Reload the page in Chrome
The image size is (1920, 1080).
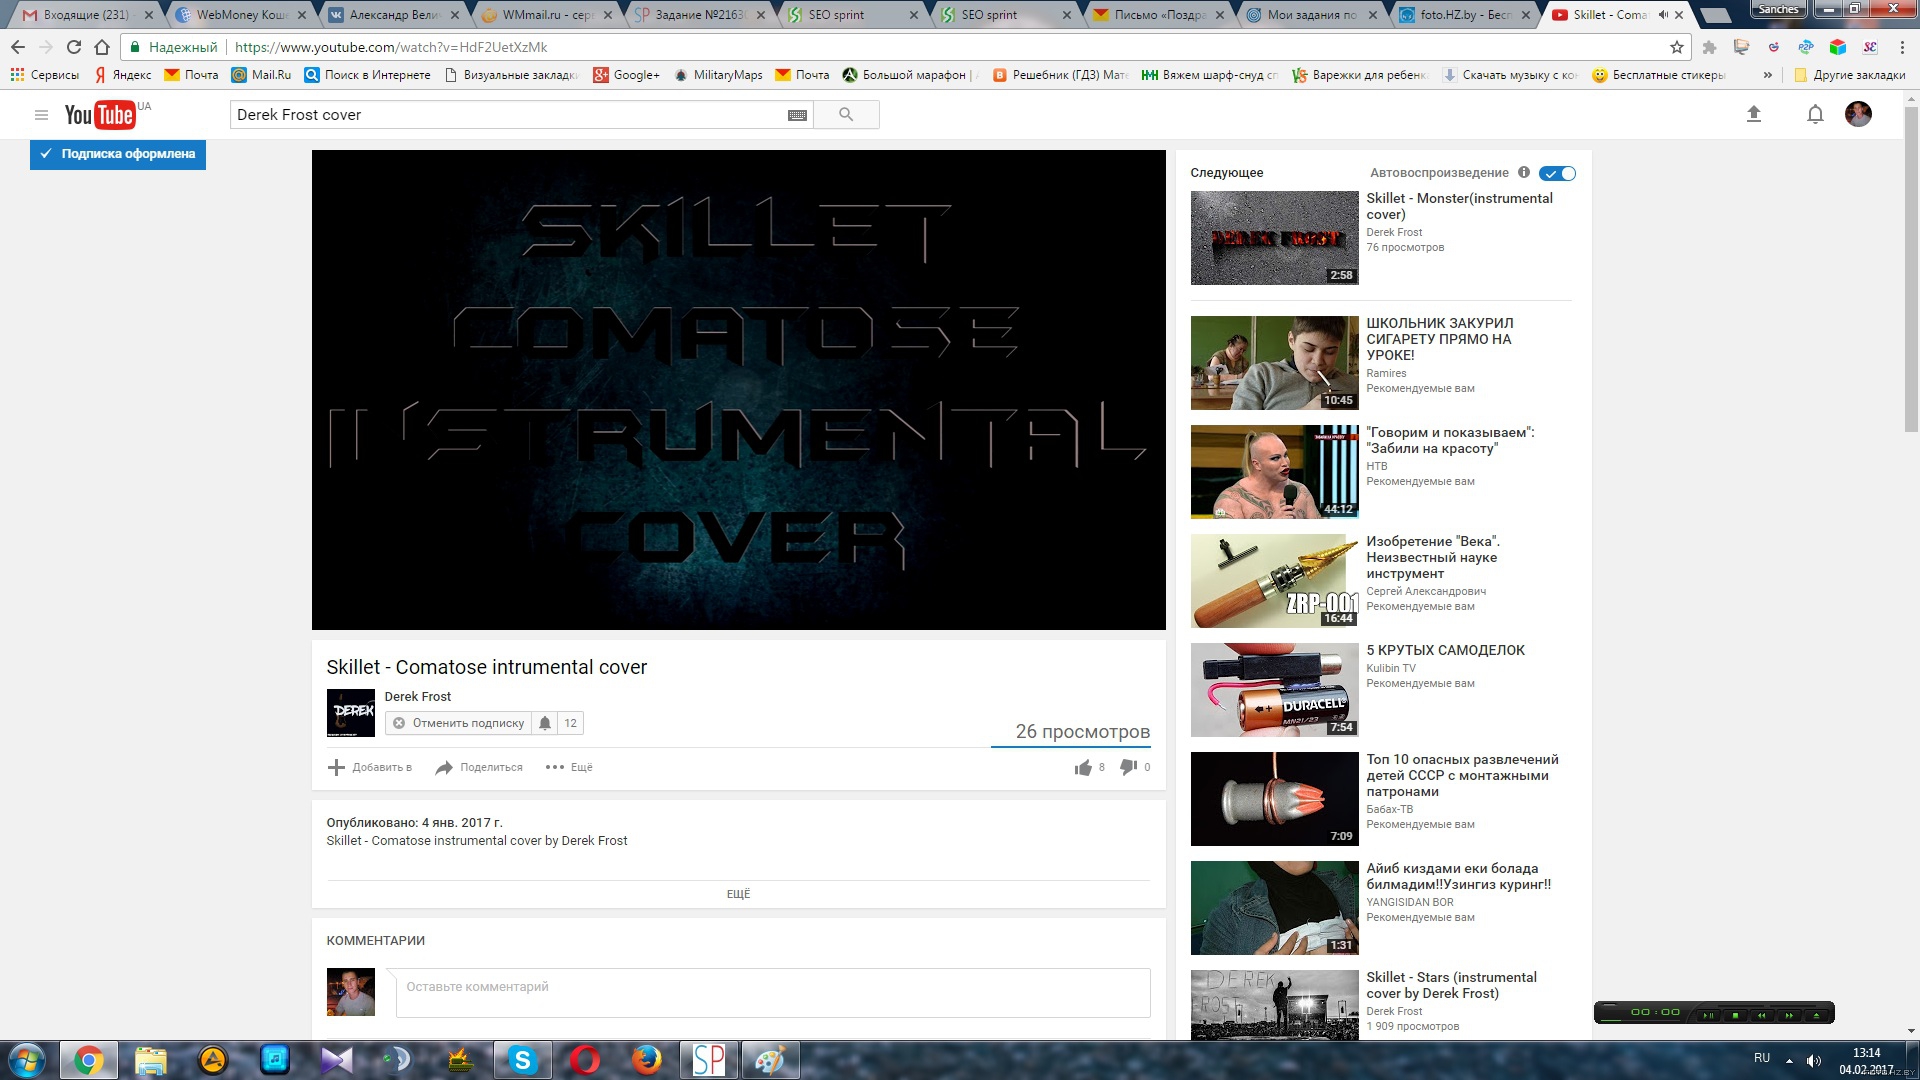point(73,47)
